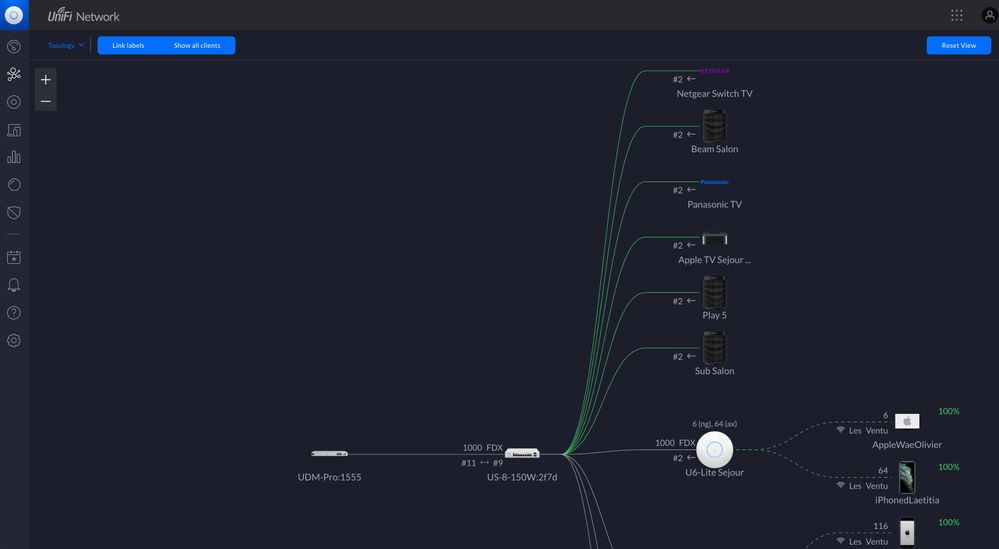
Task: Open the UniFi Devices sidebar icon
Action: (x=14, y=102)
